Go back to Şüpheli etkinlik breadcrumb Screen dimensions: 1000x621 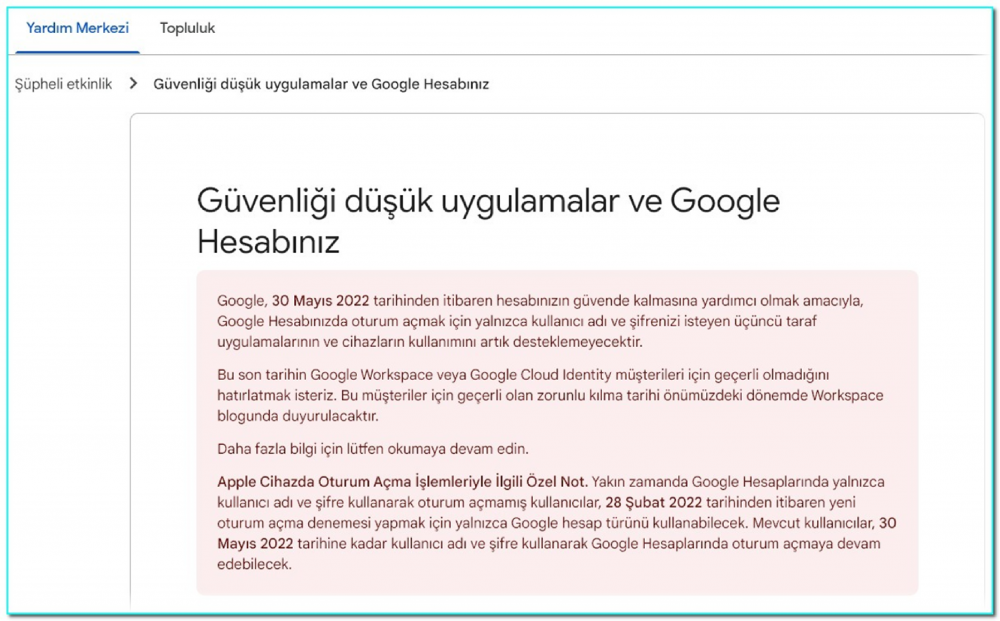(x=63, y=84)
